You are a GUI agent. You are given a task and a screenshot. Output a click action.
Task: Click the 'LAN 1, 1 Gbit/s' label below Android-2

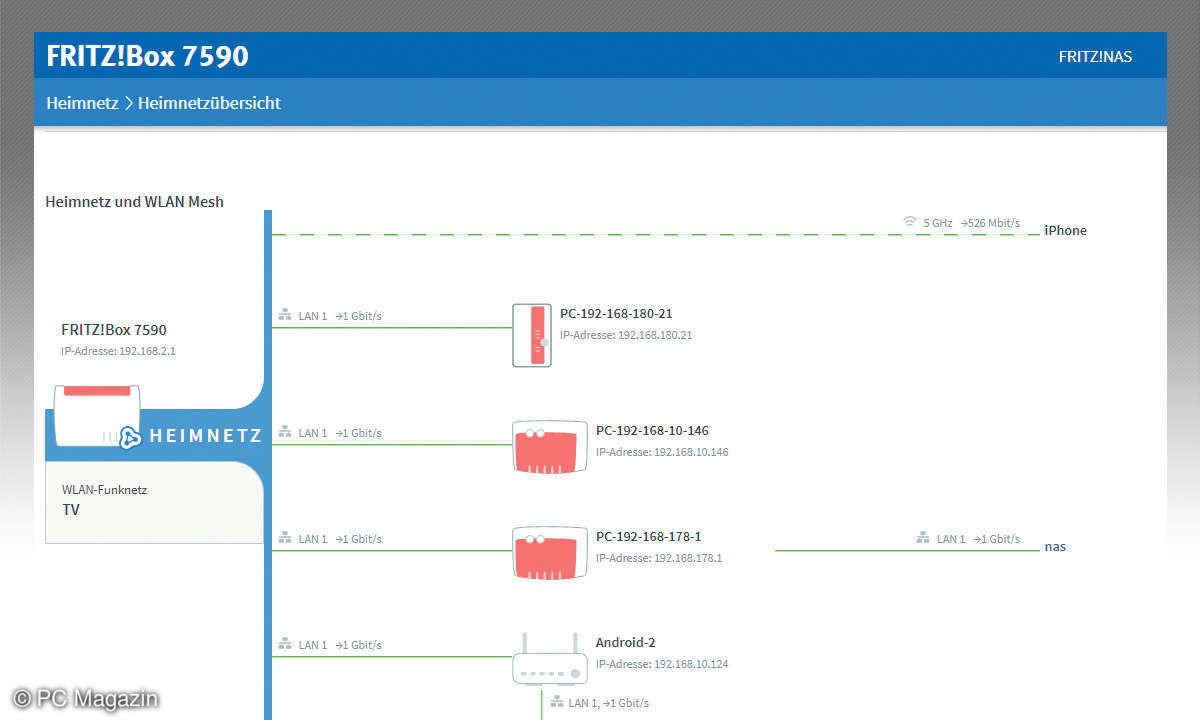pyautogui.click(x=609, y=703)
